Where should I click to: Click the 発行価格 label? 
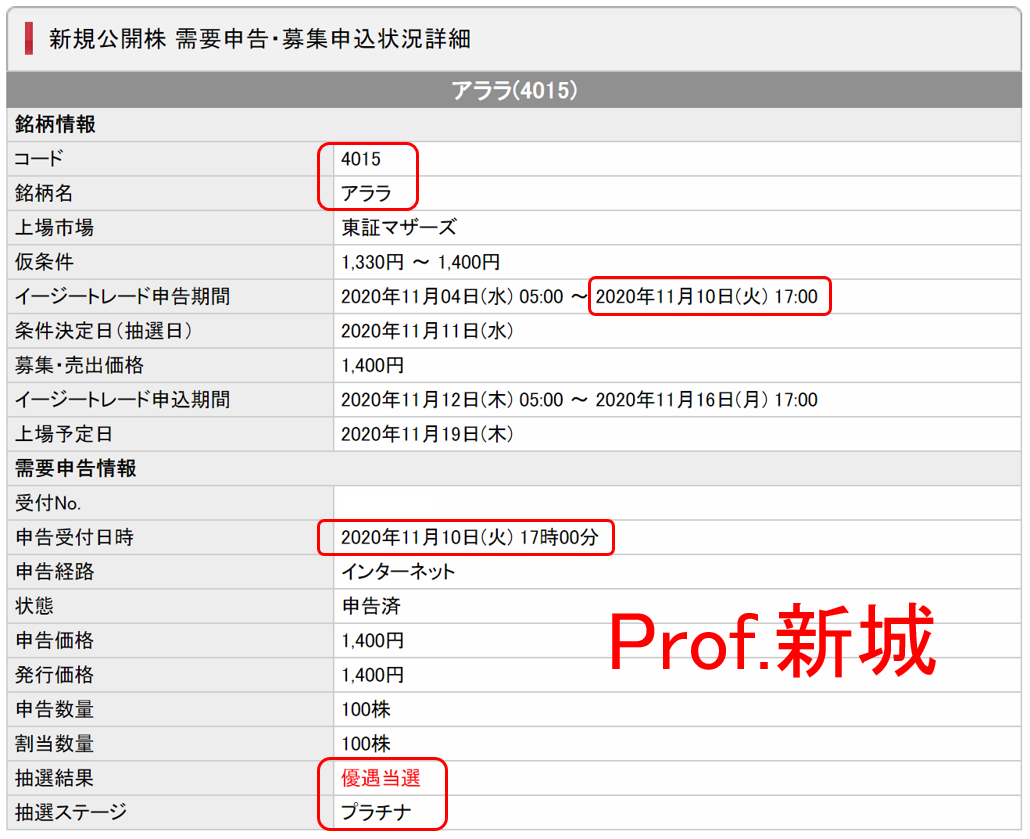(55, 675)
